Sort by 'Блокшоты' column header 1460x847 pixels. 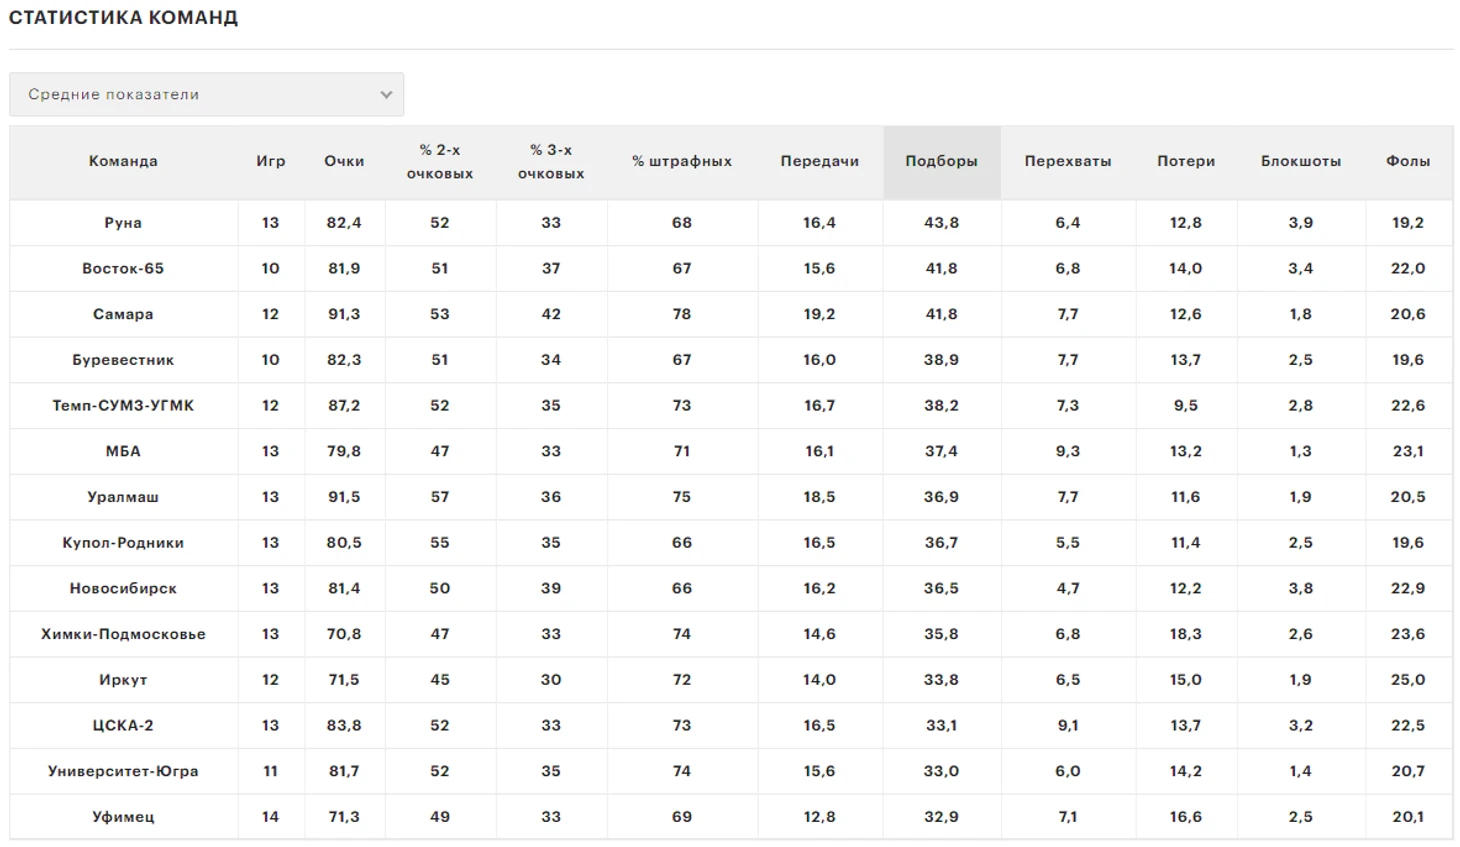pyautogui.click(x=1301, y=161)
